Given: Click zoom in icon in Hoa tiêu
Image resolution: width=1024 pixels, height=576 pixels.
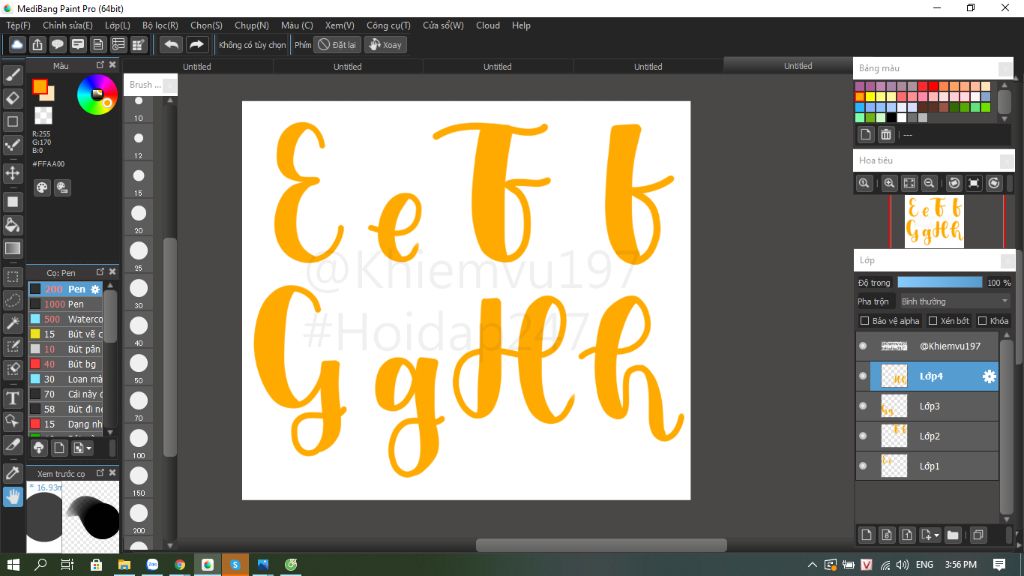Looking at the screenshot, I should (889, 184).
